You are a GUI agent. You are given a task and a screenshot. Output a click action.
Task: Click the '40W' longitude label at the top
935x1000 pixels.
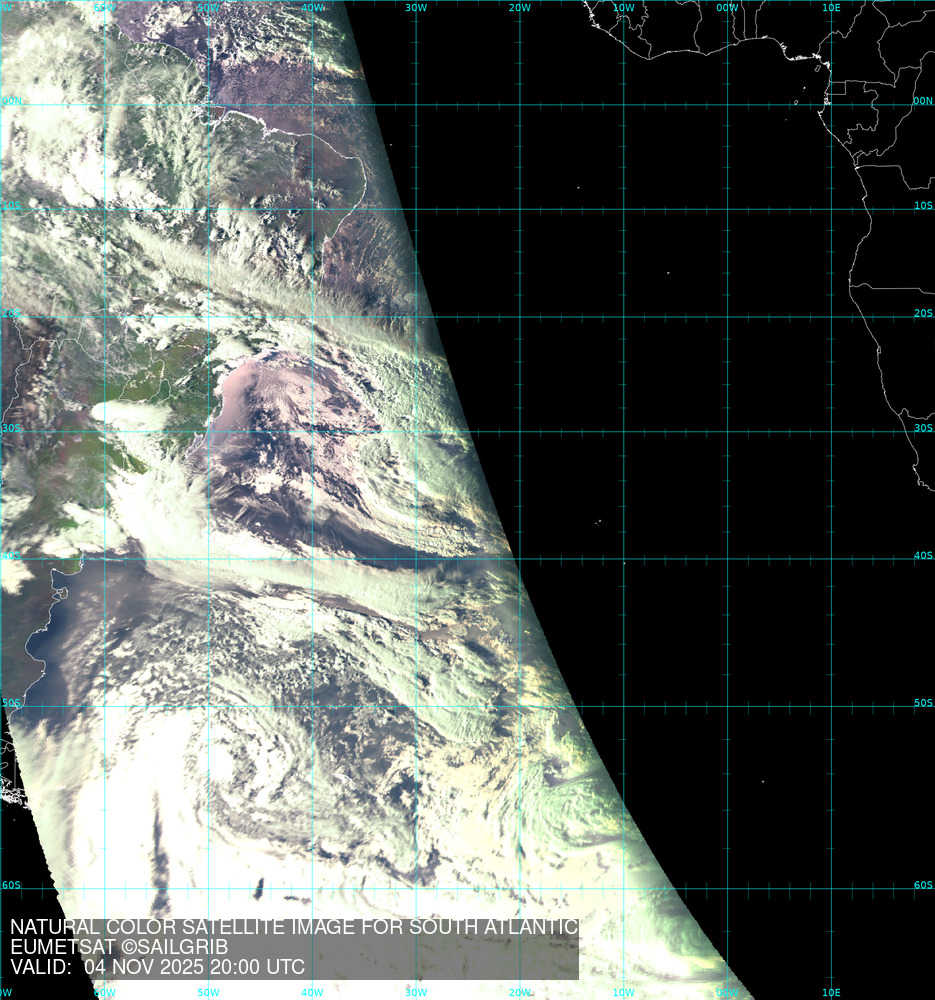tap(312, 8)
